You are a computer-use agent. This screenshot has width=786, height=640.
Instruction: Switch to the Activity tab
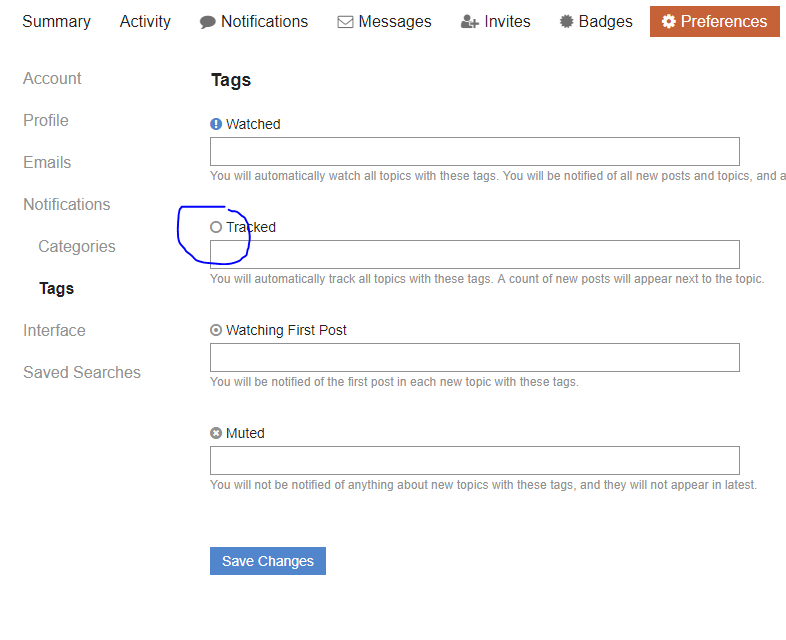click(x=145, y=21)
